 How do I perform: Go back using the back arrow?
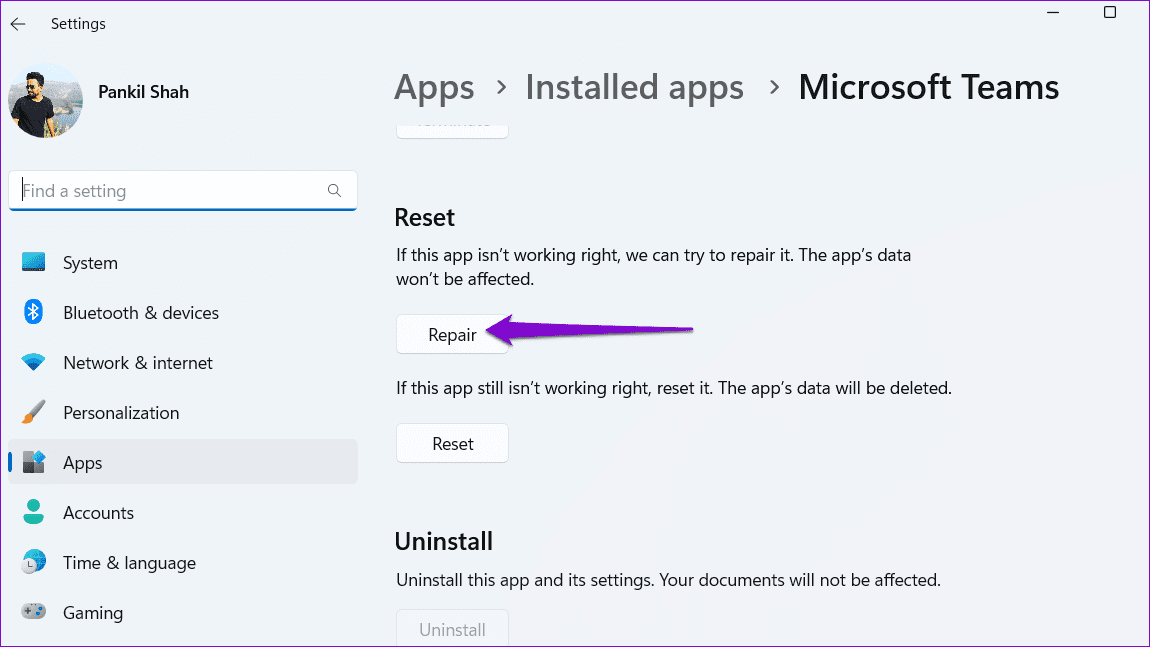click(x=18, y=24)
